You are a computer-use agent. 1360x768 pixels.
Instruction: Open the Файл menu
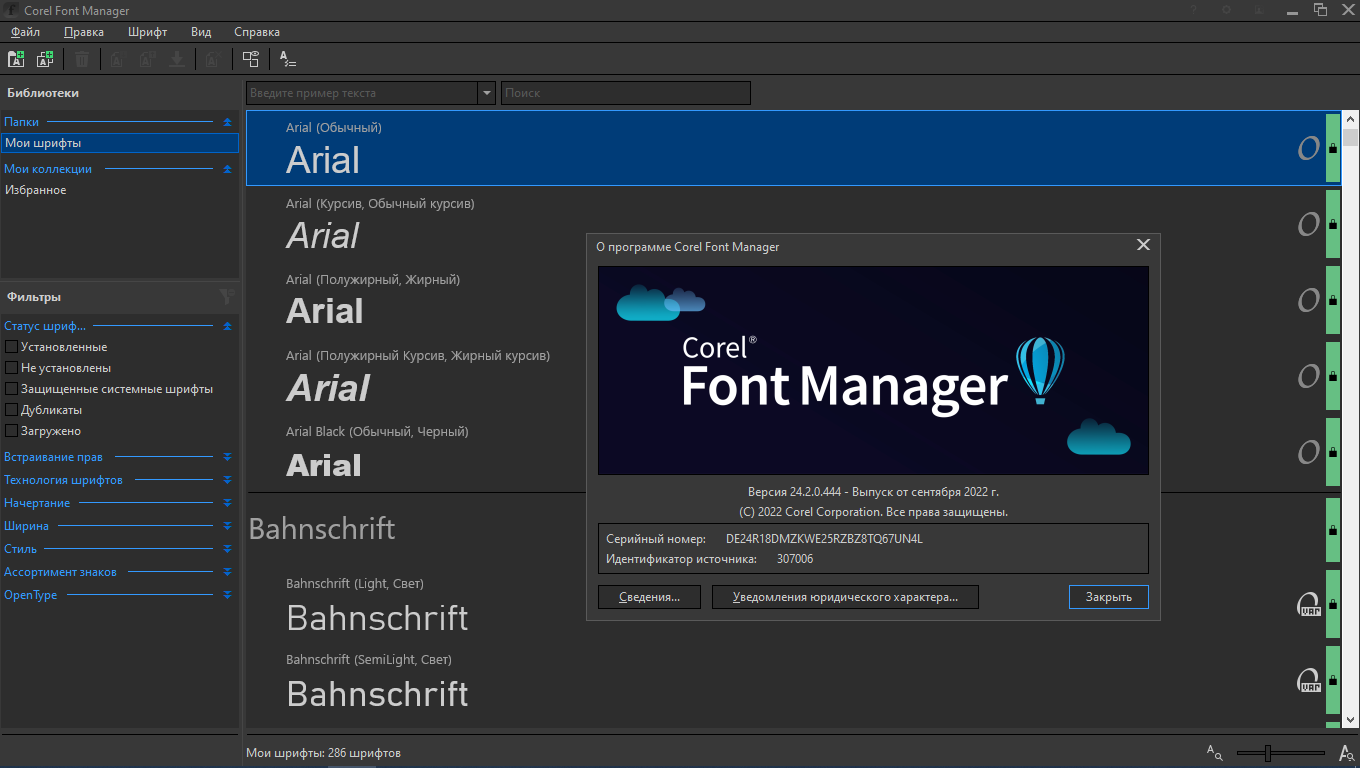pyautogui.click(x=25, y=32)
